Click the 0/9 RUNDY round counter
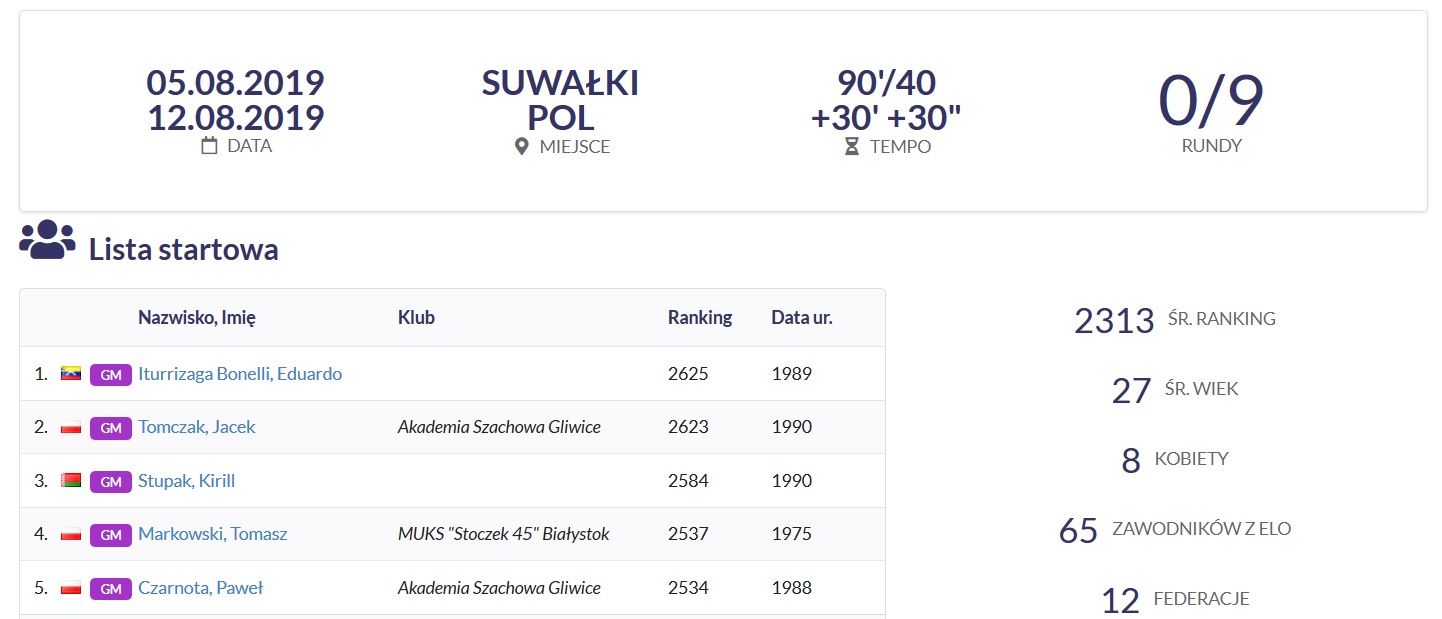Image resolution: width=1442 pixels, height=619 pixels. [1211, 110]
